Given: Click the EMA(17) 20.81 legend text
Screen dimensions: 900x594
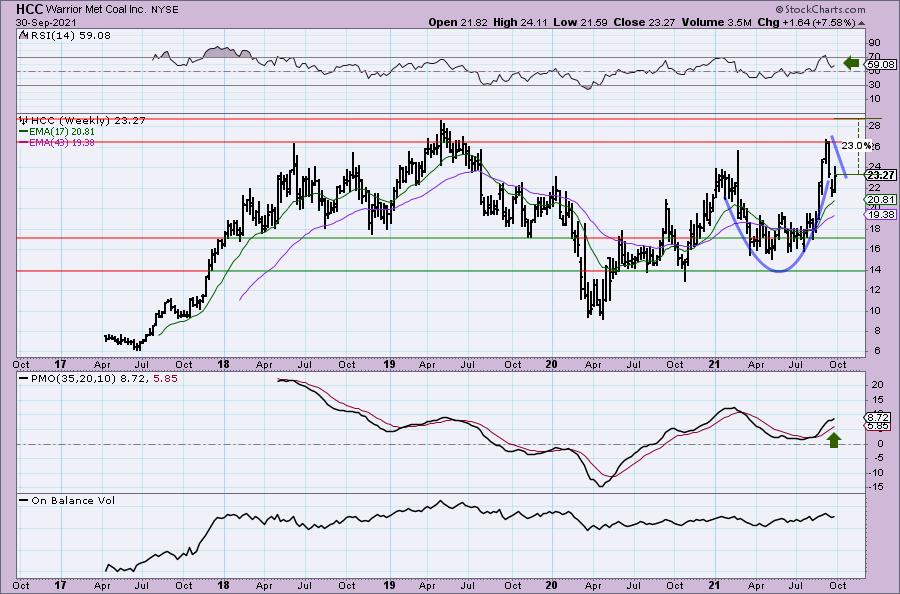Looking at the screenshot, I should (61, 131).
